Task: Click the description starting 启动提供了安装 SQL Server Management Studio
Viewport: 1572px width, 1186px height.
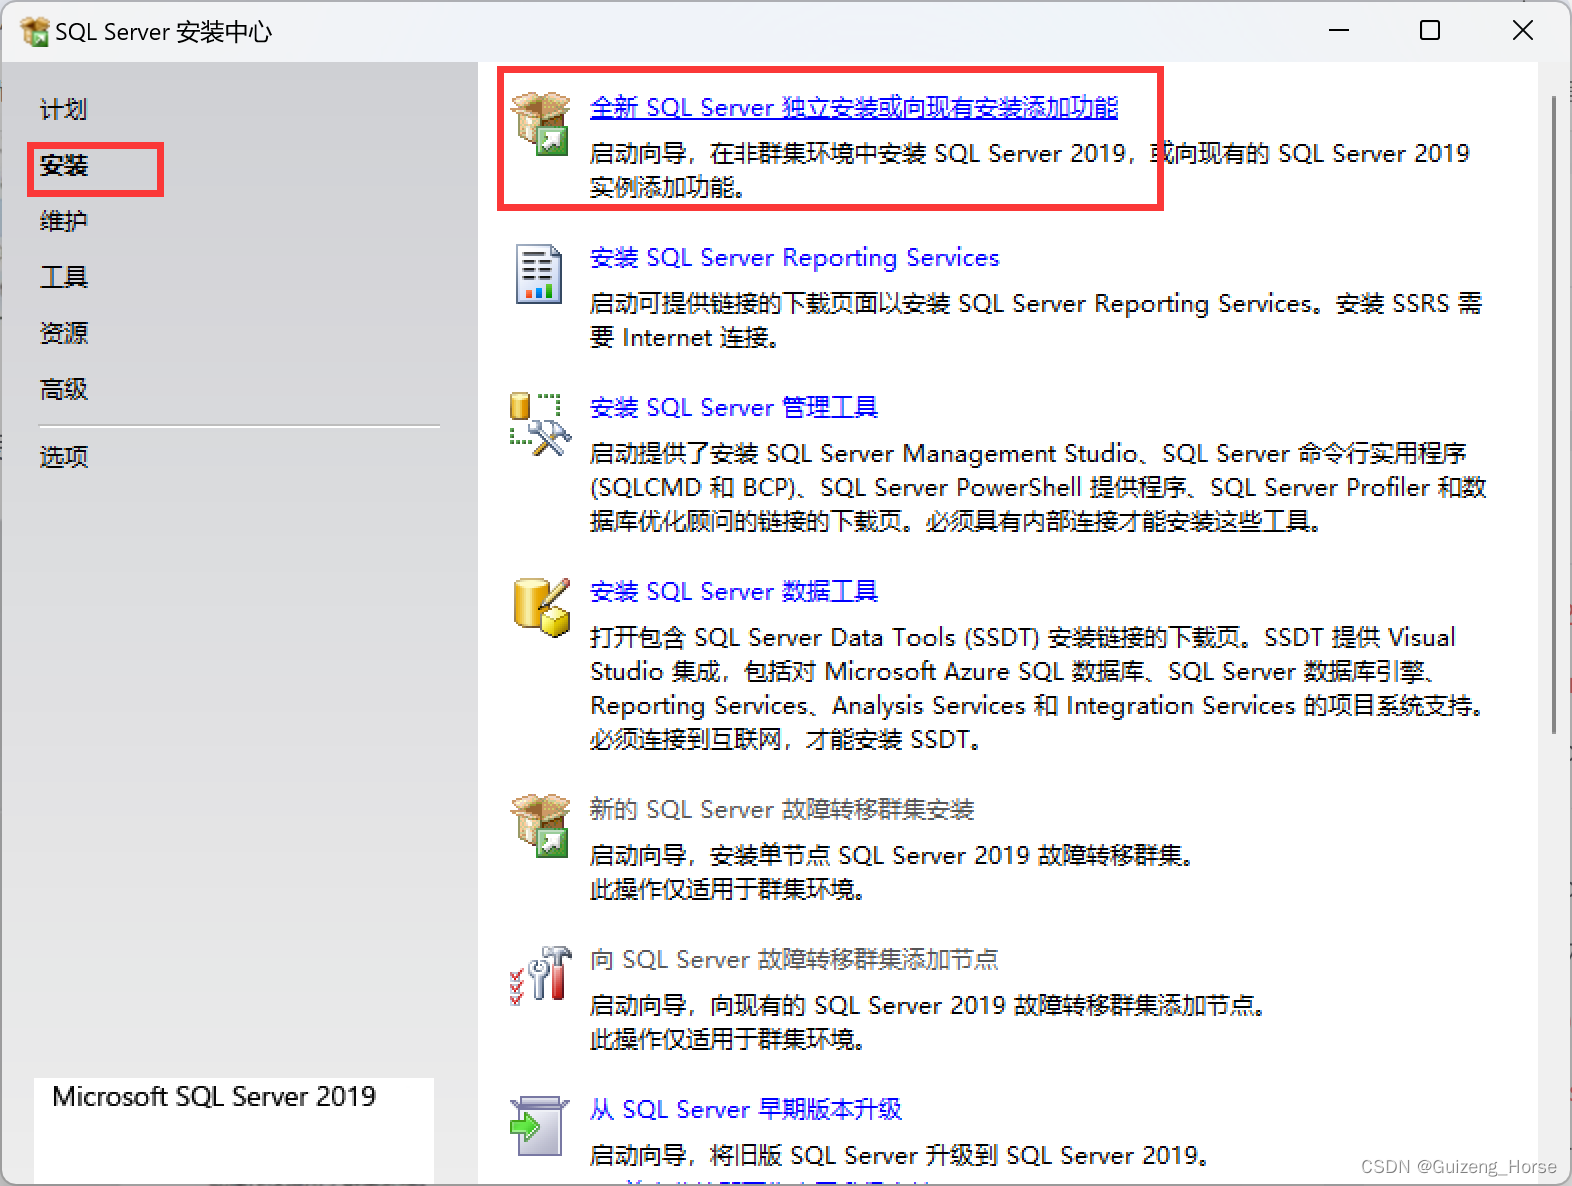Action: 1038,487
